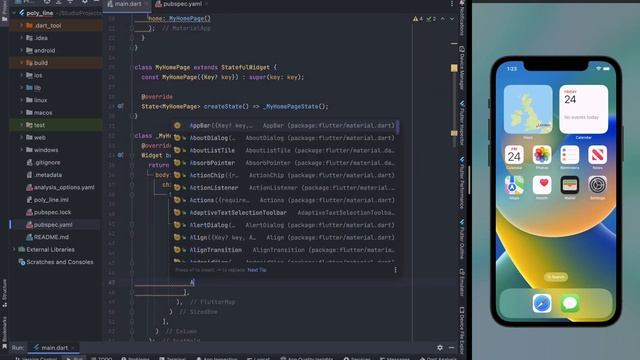Go to the next highlighted problem arrow

point(452,19)
